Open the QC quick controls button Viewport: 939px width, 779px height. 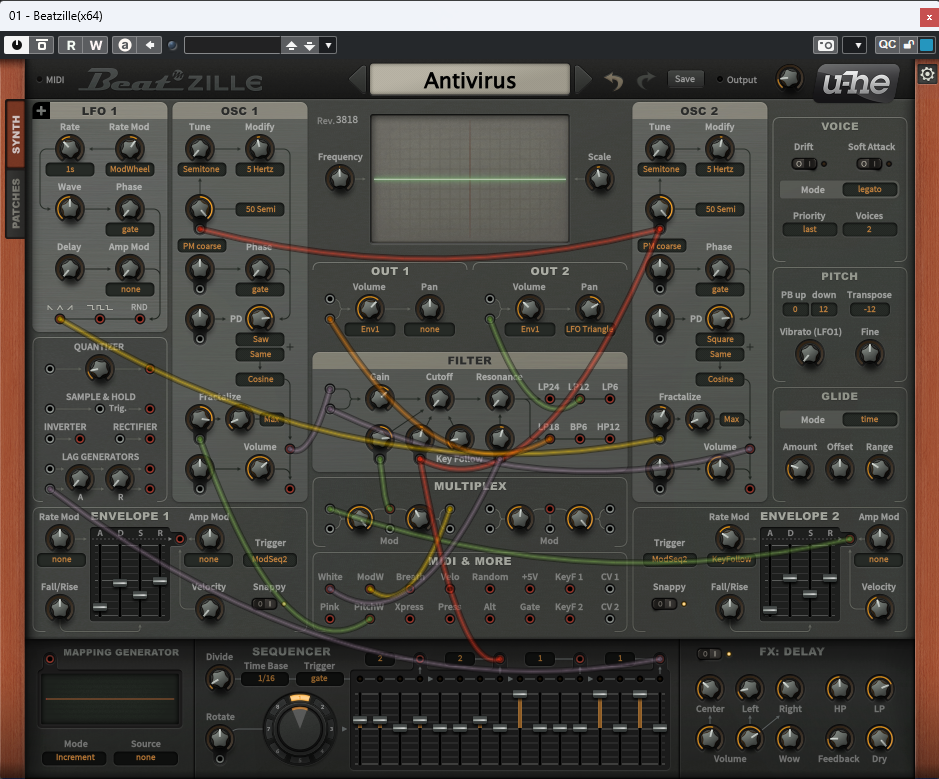pos(887,45)
